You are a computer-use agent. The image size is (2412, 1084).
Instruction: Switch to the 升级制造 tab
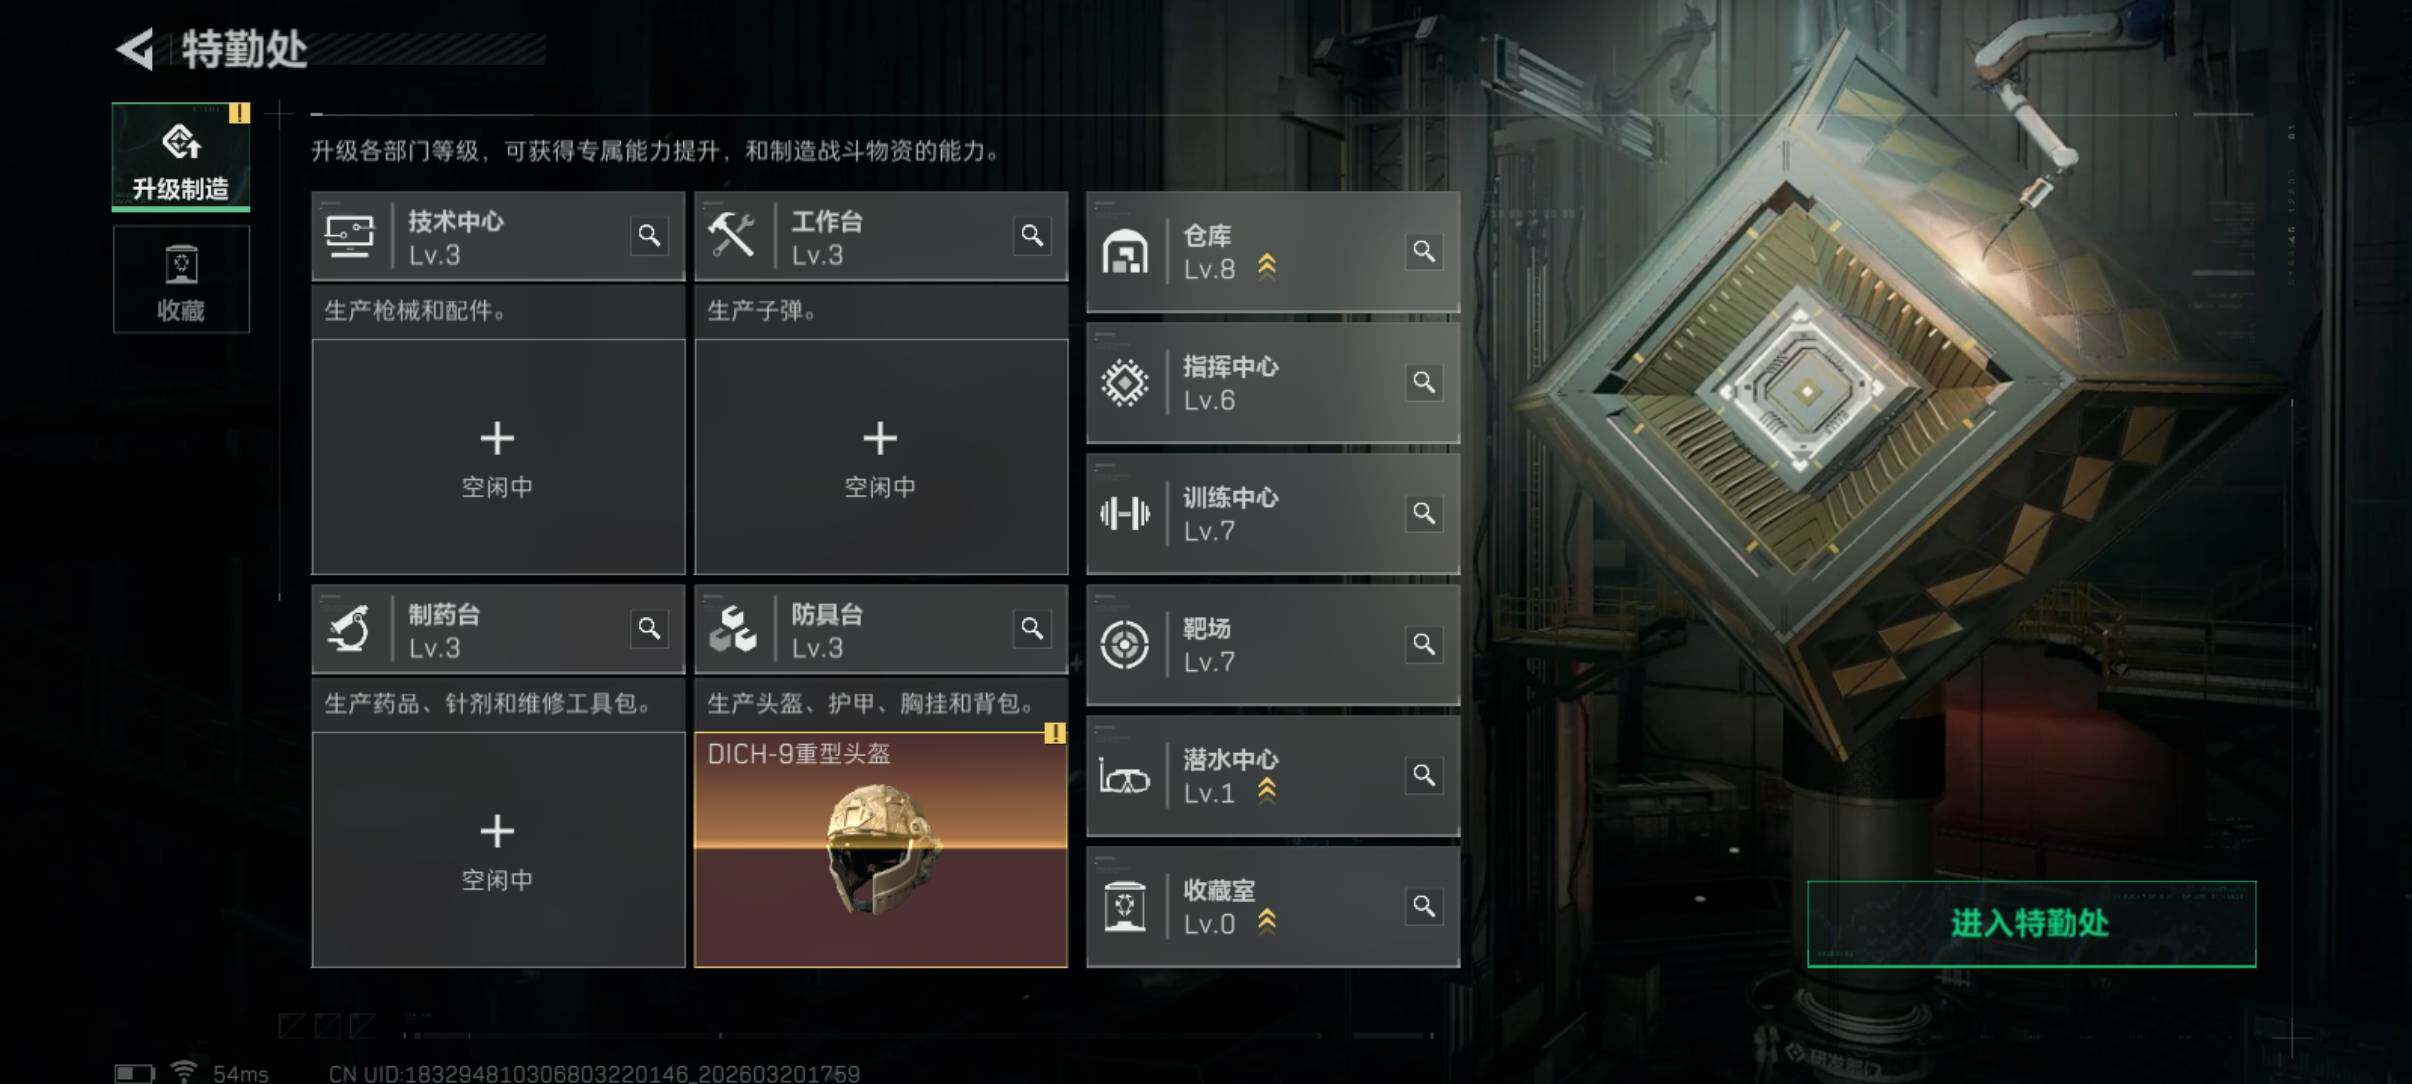(181, 157)
